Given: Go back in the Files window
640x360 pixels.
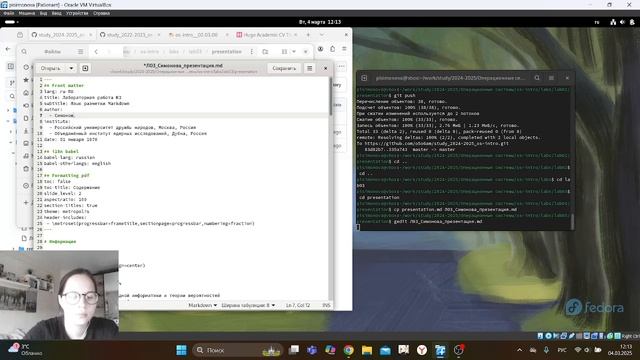Looking at the screenshot, I should pyautogui.click(x=96, y=51).
